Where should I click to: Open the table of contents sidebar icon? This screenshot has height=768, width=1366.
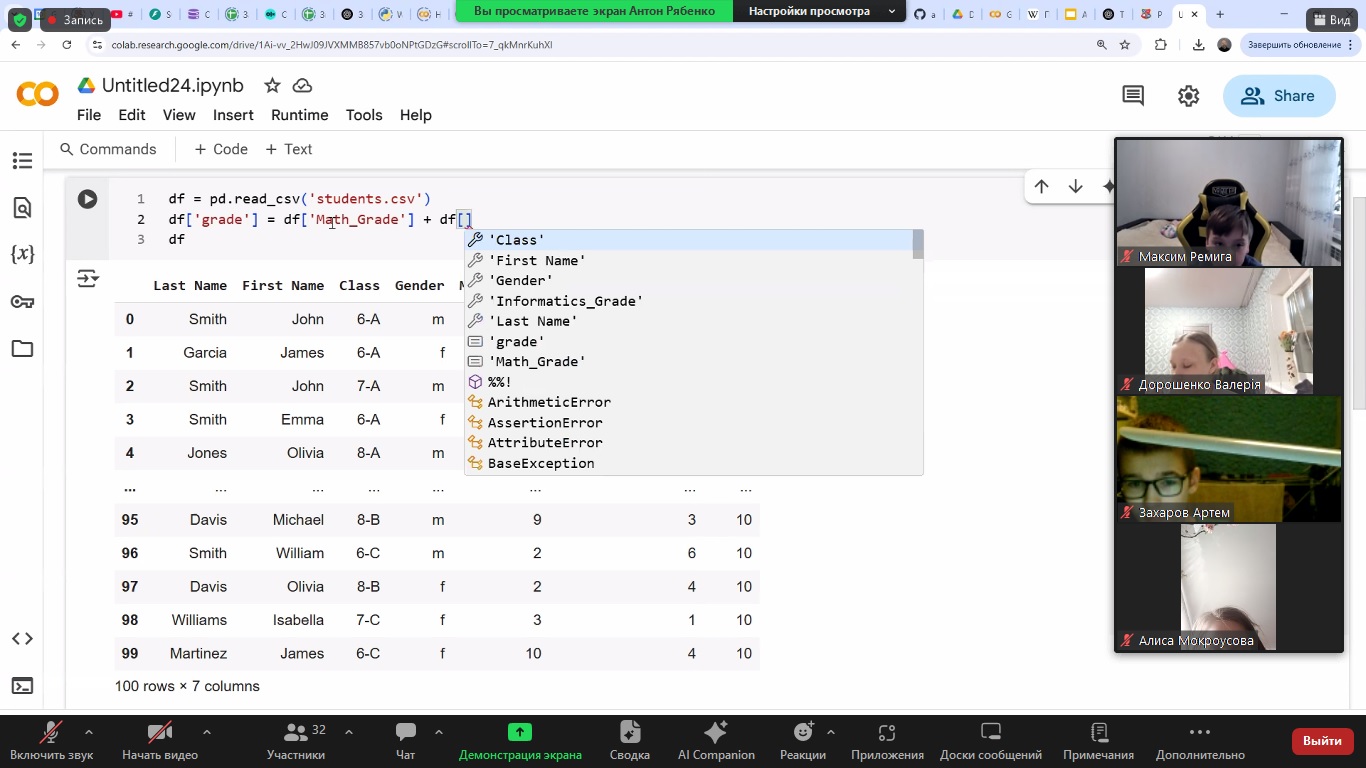pos(22,161)
